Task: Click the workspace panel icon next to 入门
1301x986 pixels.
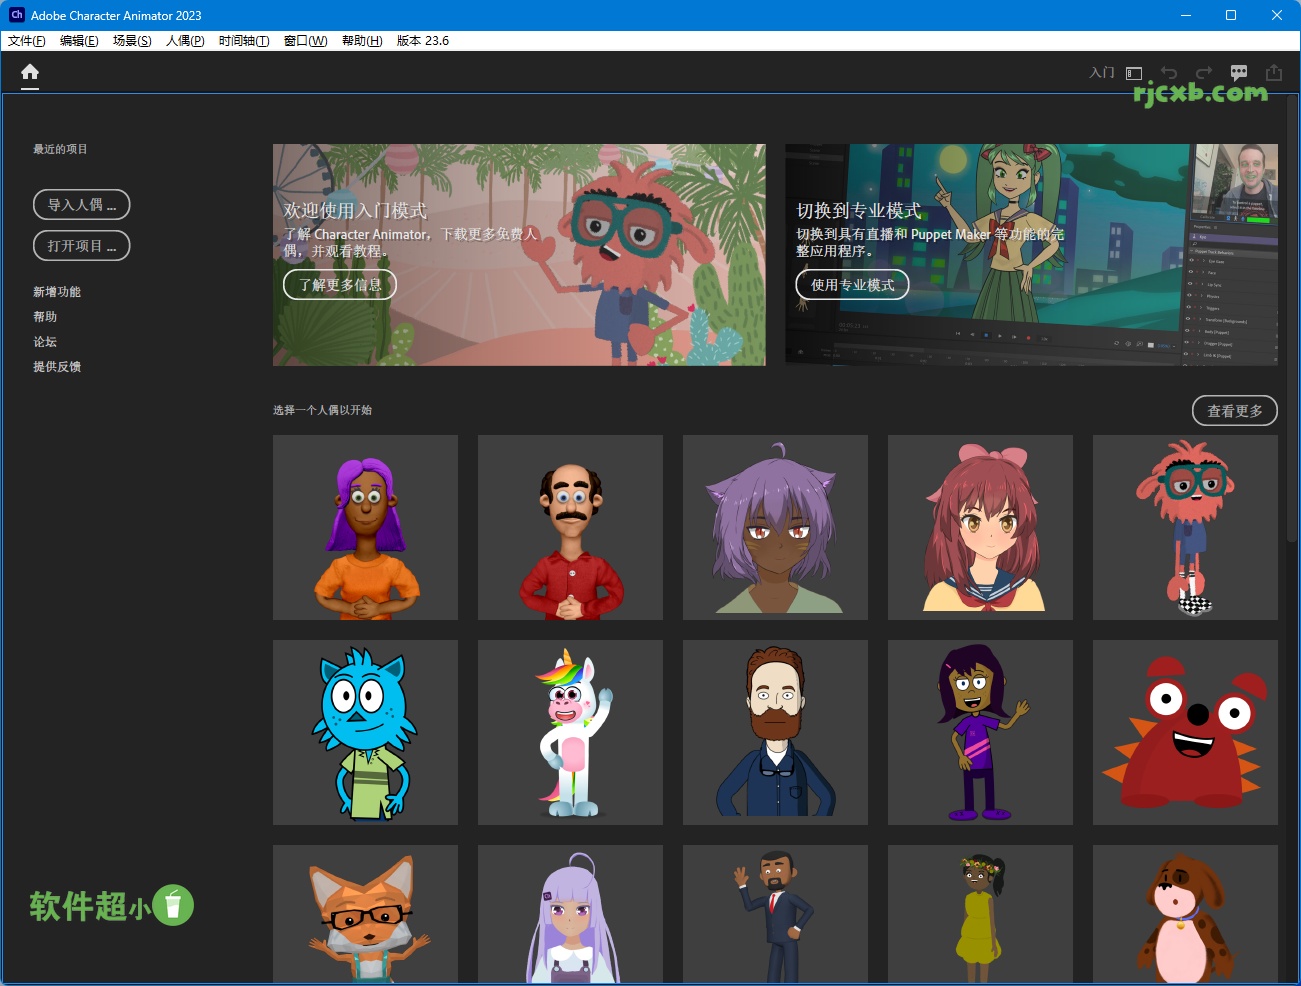Action: coord(1132,72)
